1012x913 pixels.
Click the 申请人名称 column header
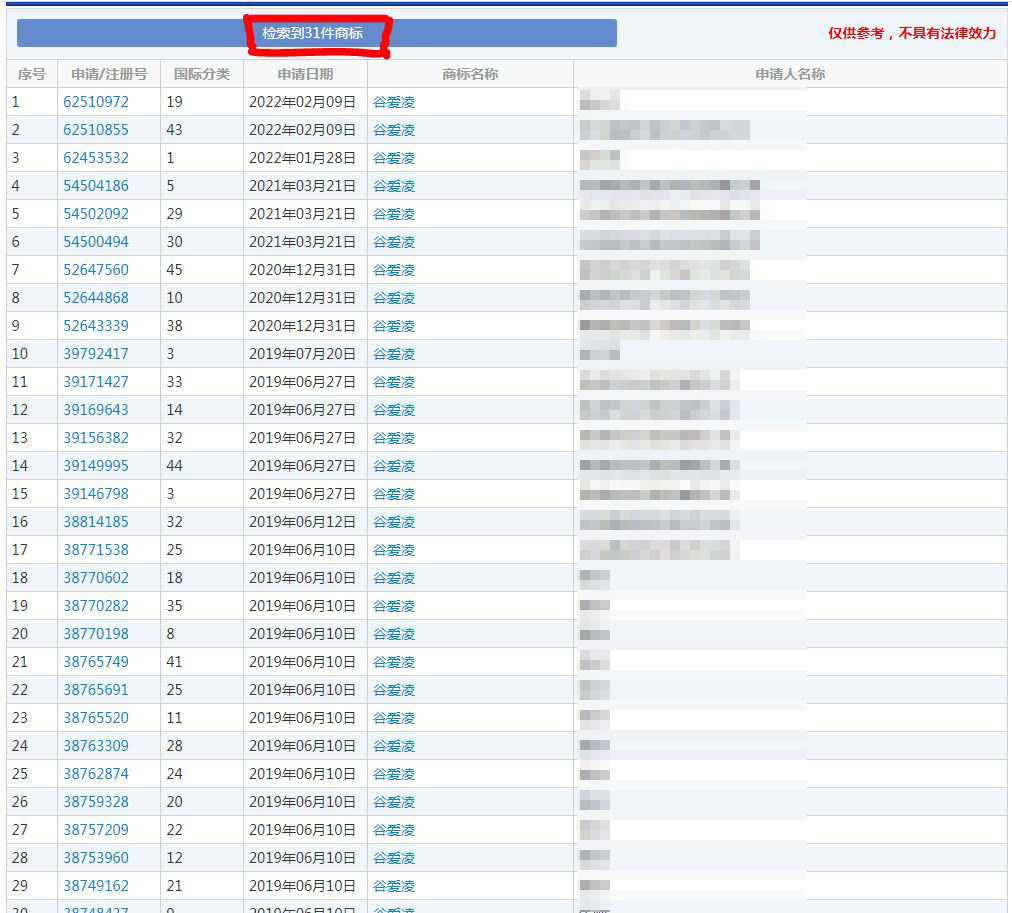[790, 74]
